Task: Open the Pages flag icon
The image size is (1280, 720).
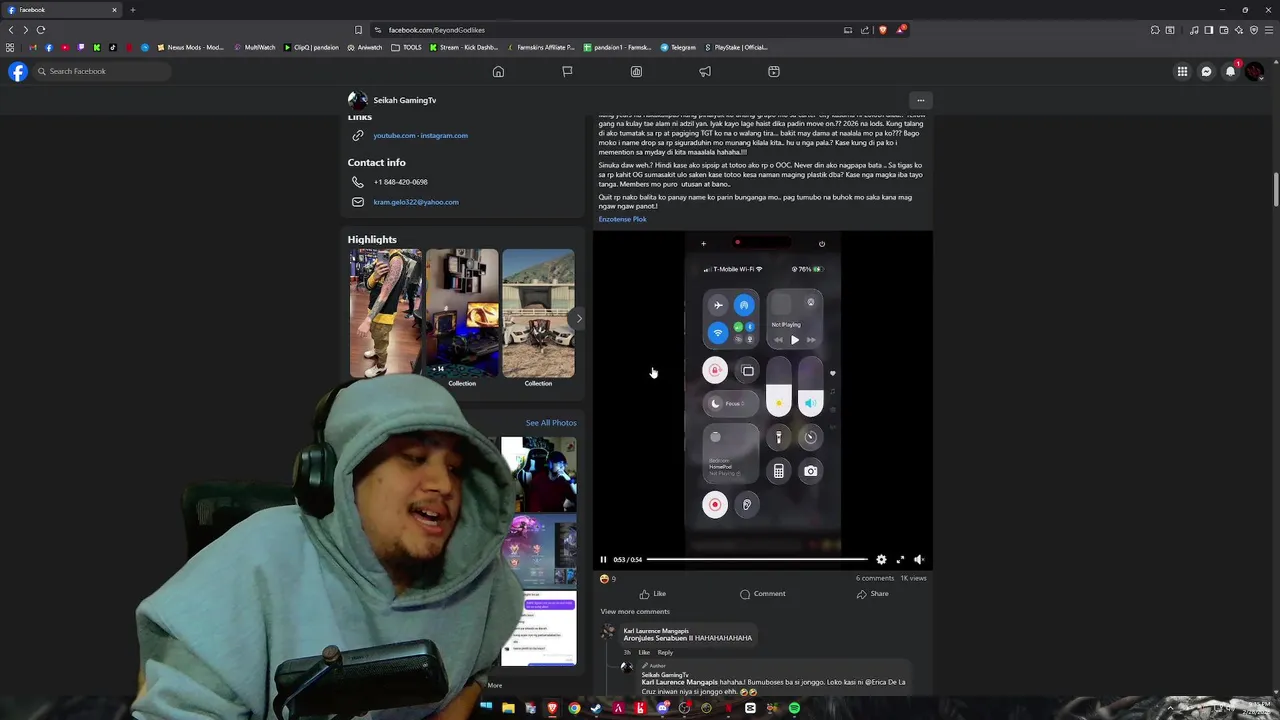Action: click(567, 71)
